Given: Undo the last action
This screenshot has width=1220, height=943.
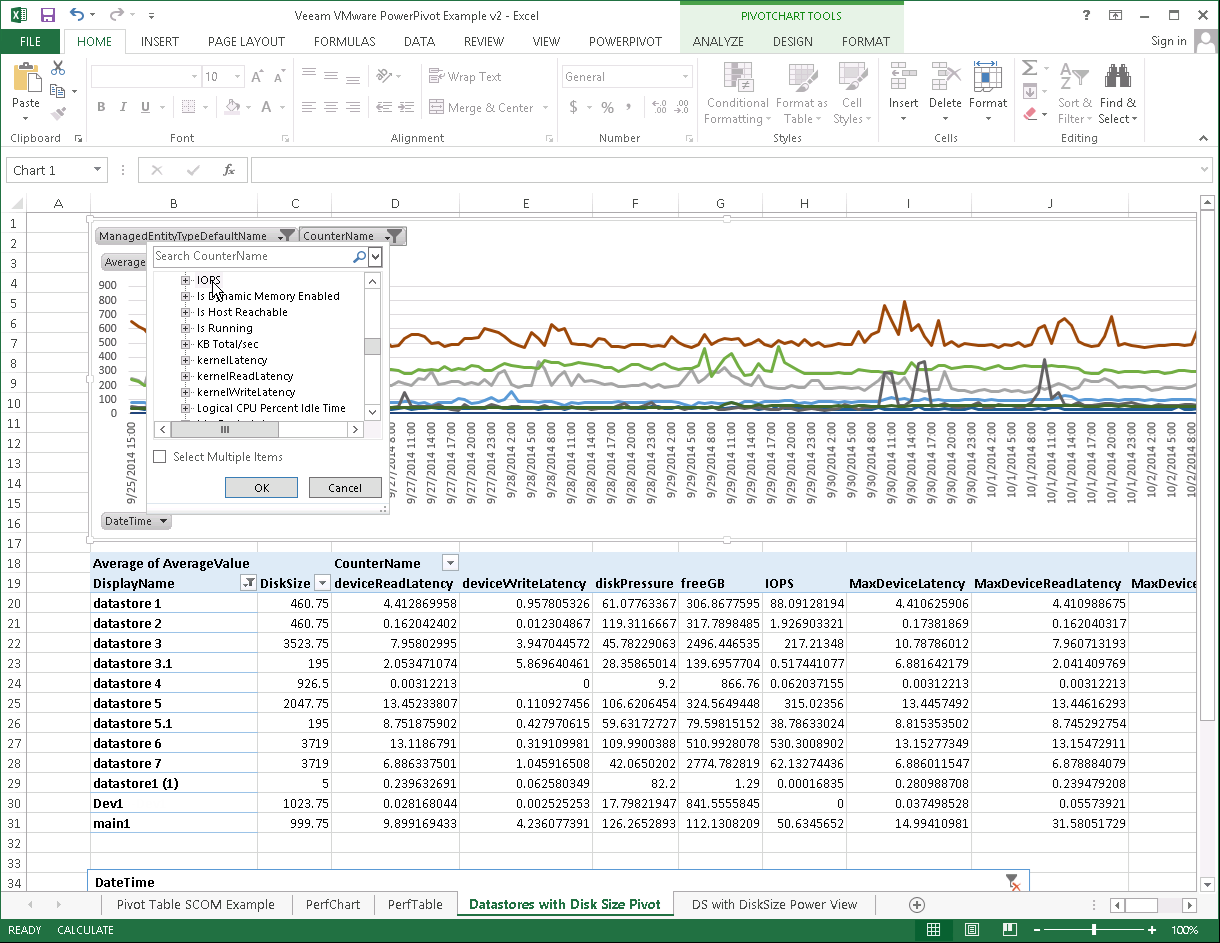Looking at the screenshot, I should (78, 15).
